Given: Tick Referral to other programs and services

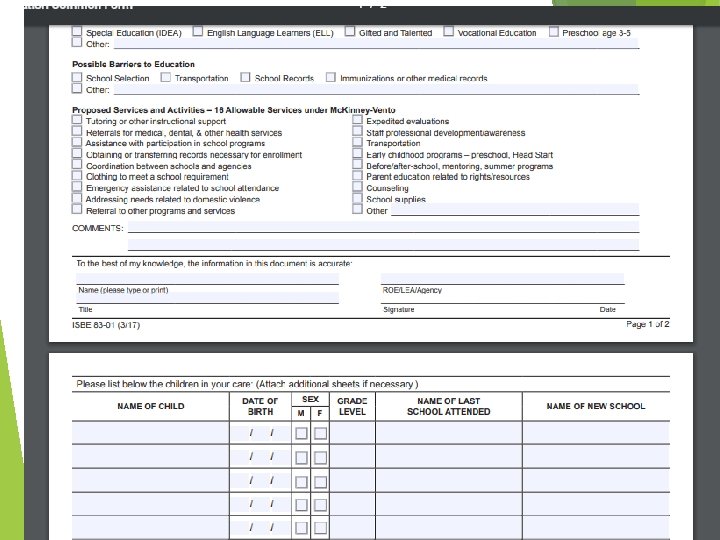Looking at the screenshot, I should (x=77, y=209).
